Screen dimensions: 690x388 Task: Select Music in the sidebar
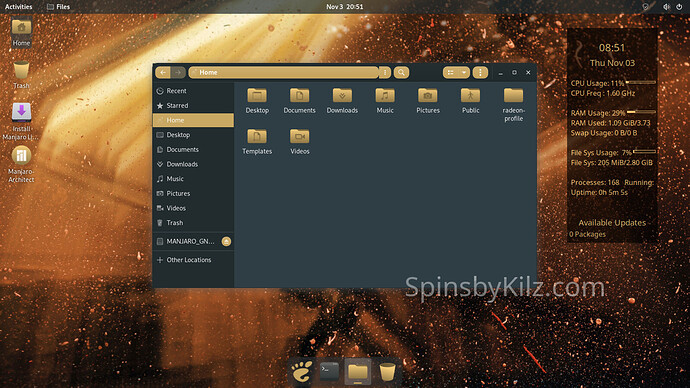(193, 179)
